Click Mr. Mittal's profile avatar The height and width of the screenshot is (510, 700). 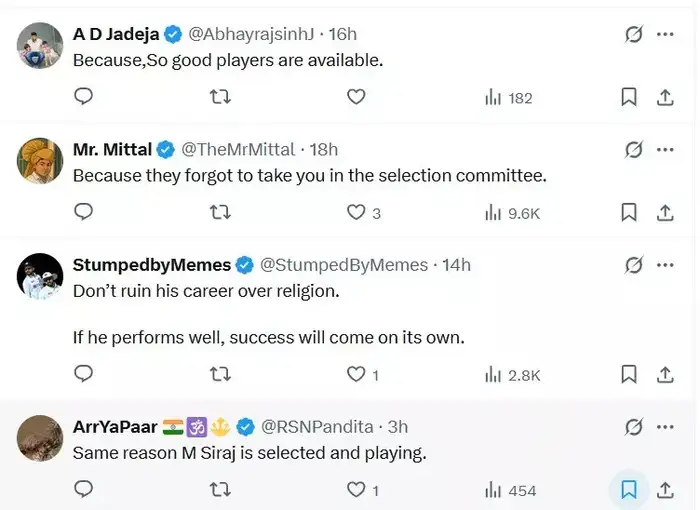(41, 160)
